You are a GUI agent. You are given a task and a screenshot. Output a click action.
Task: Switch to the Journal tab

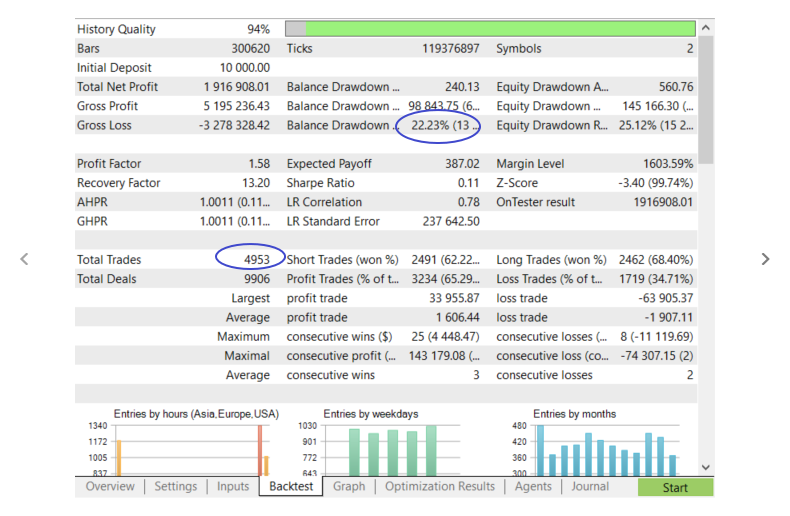(x=590, y=486)
